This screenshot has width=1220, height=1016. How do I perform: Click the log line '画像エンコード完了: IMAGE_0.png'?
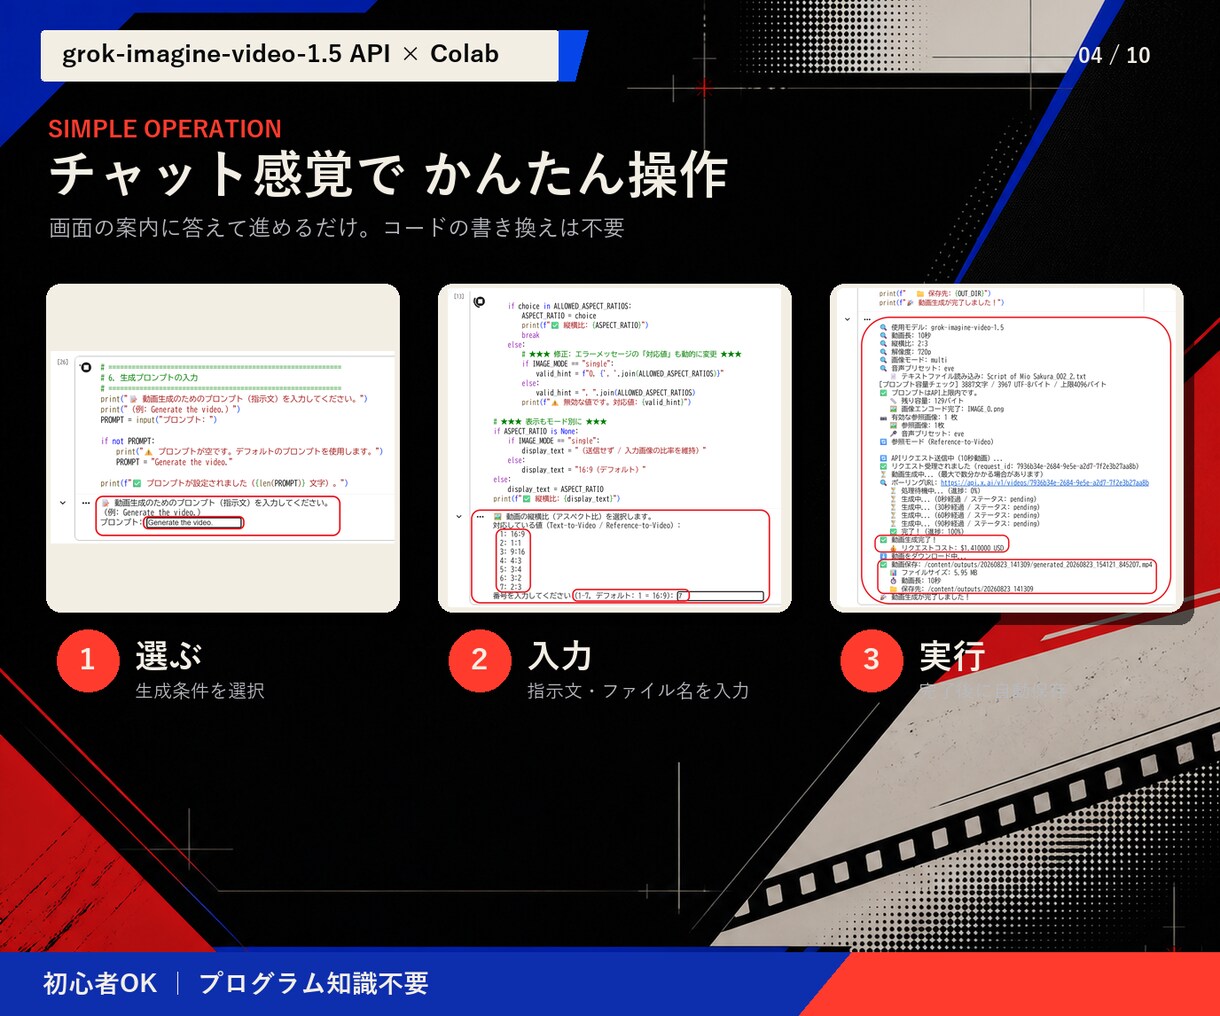click(x=946, y=409)
